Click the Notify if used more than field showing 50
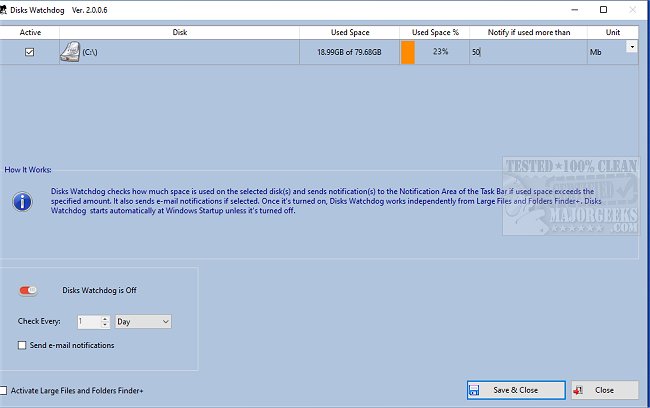The image size is (650, 408). click(x=528, y=52)
